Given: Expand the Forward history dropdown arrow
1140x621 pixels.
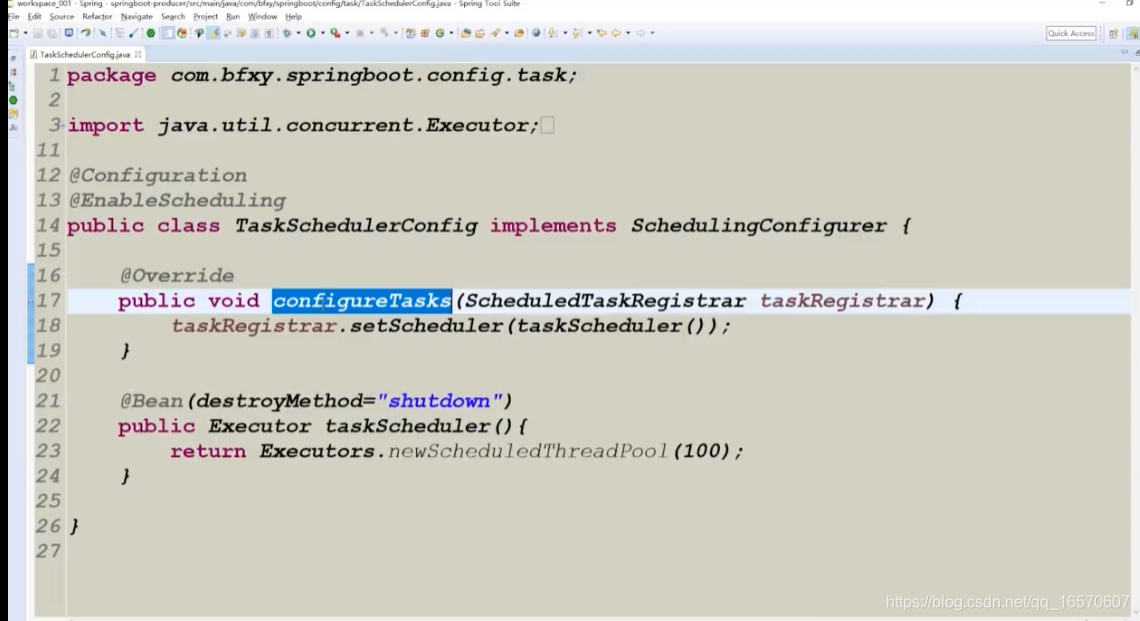Looking at the screenshot, I should [x=652, y=33].
